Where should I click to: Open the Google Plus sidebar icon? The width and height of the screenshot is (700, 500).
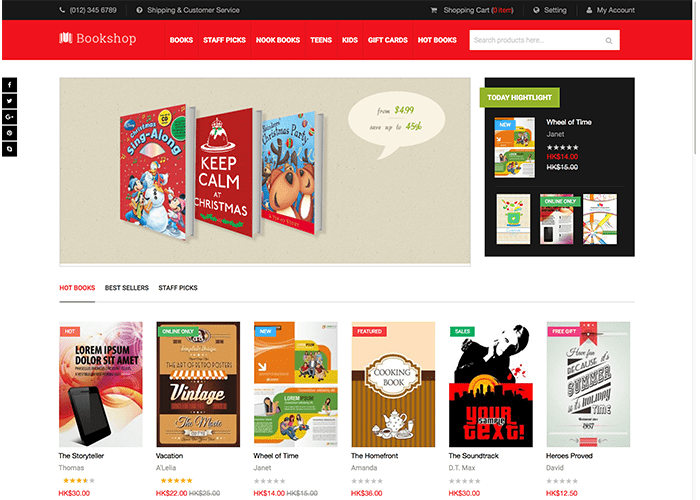click(9, 117)
